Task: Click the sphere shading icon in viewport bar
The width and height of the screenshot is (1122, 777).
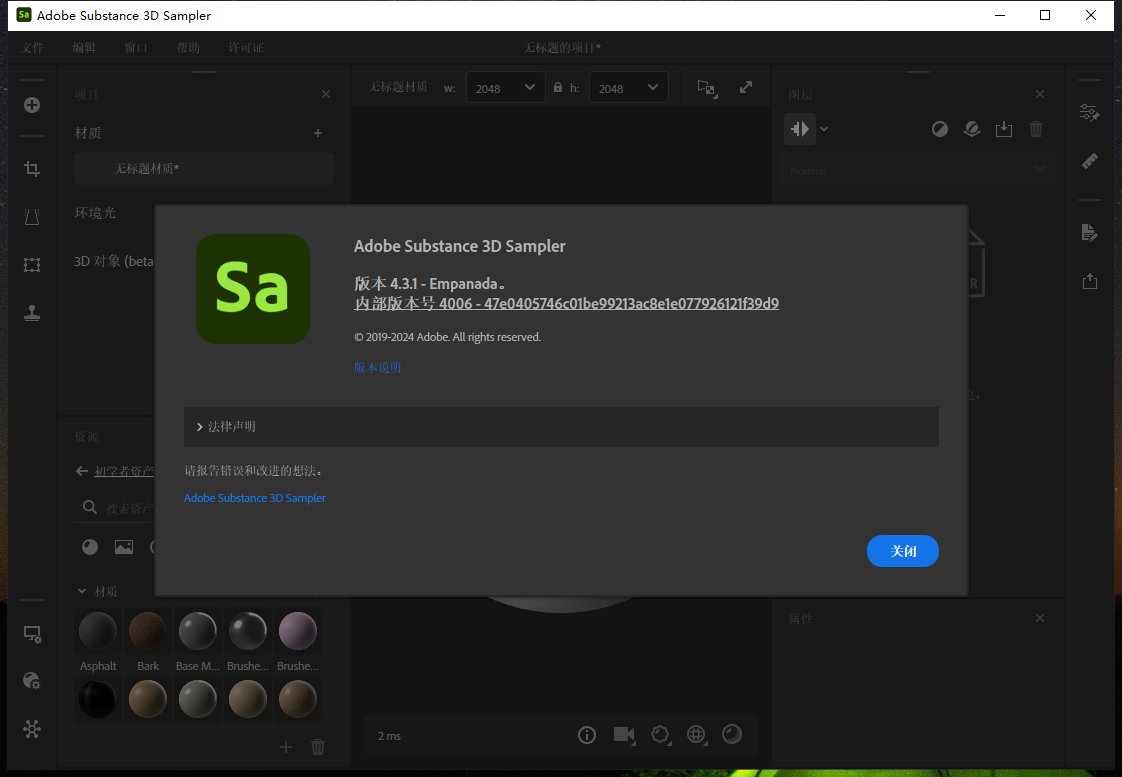Action: tap(732, 734)
